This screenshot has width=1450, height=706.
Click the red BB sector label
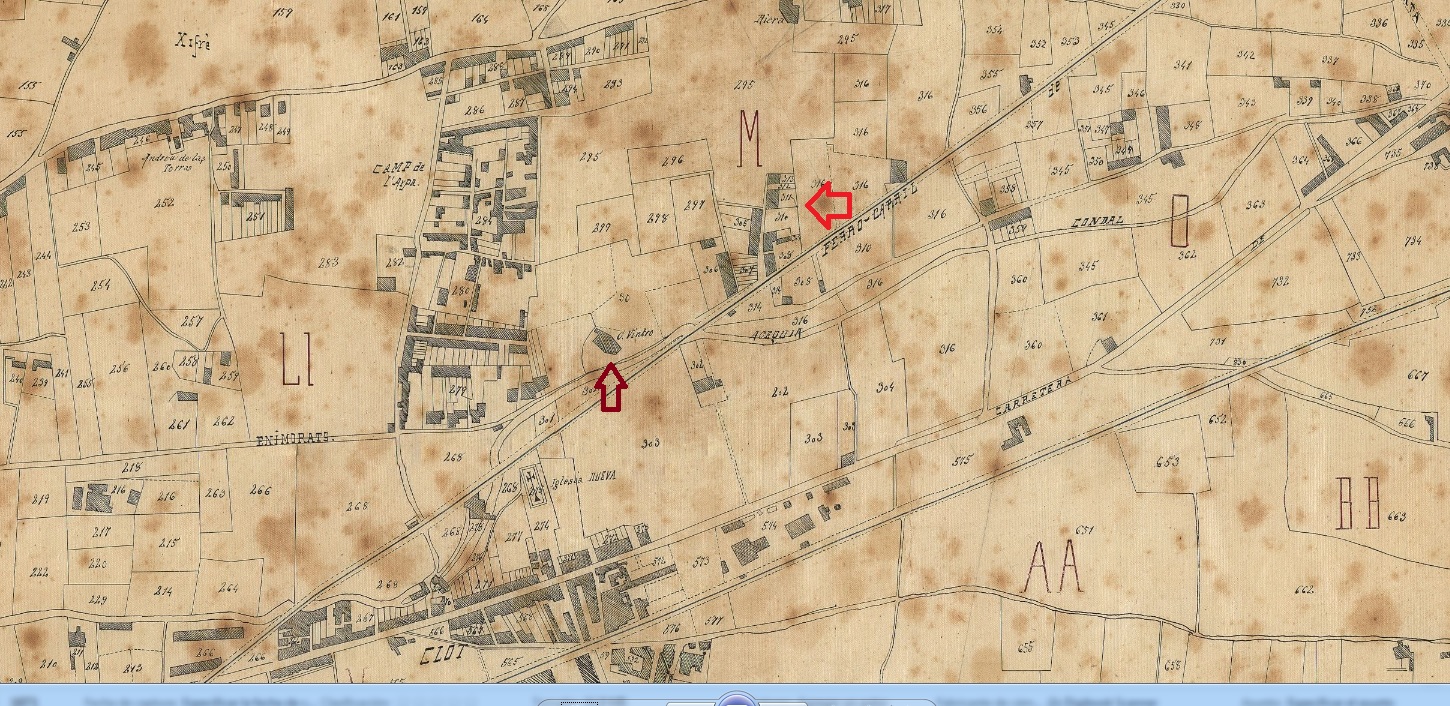(1359, 503)
